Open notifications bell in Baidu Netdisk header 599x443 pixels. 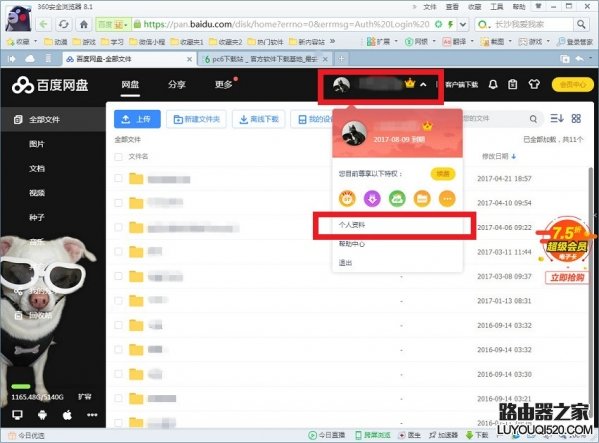click(x=493, y=84)
